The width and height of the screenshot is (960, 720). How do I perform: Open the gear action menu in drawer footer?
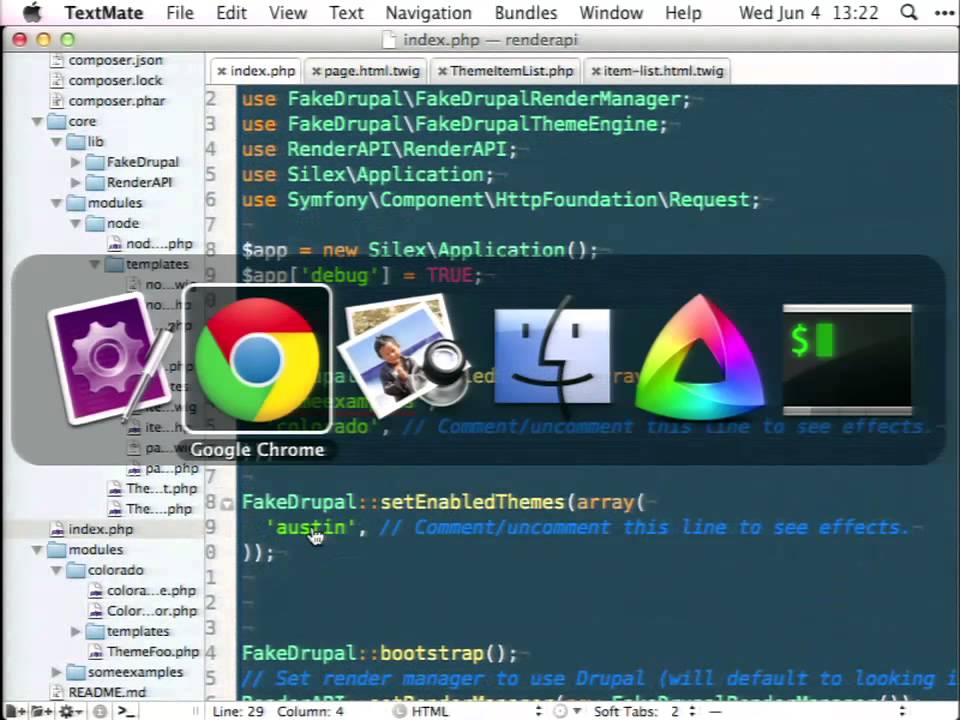point(69,711)
